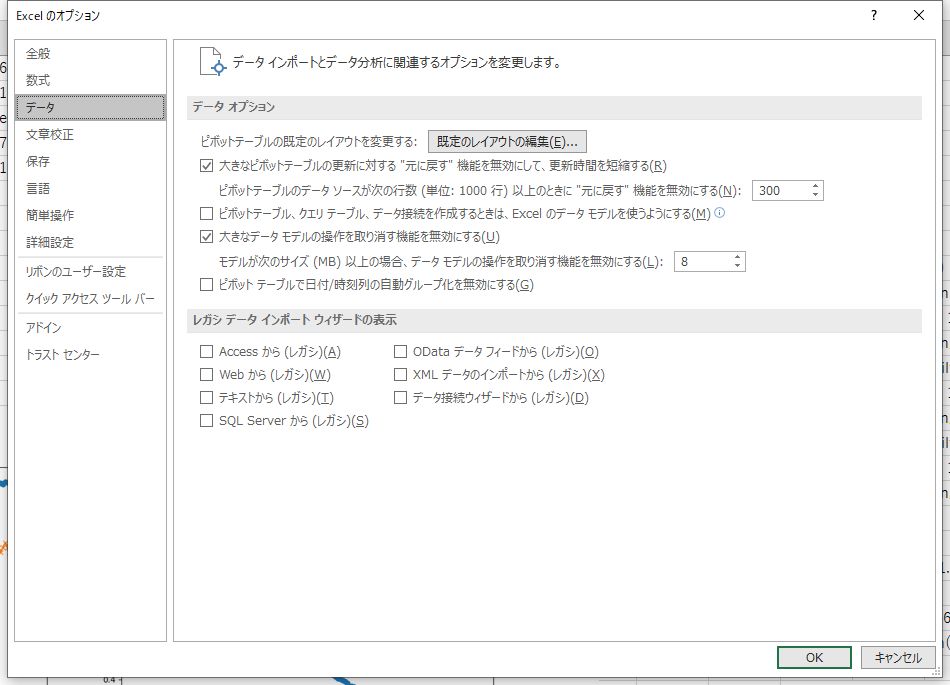This screenshot has width=950, height=685.
Task: Close the Excel のオプション dialog
Action: 918,16
